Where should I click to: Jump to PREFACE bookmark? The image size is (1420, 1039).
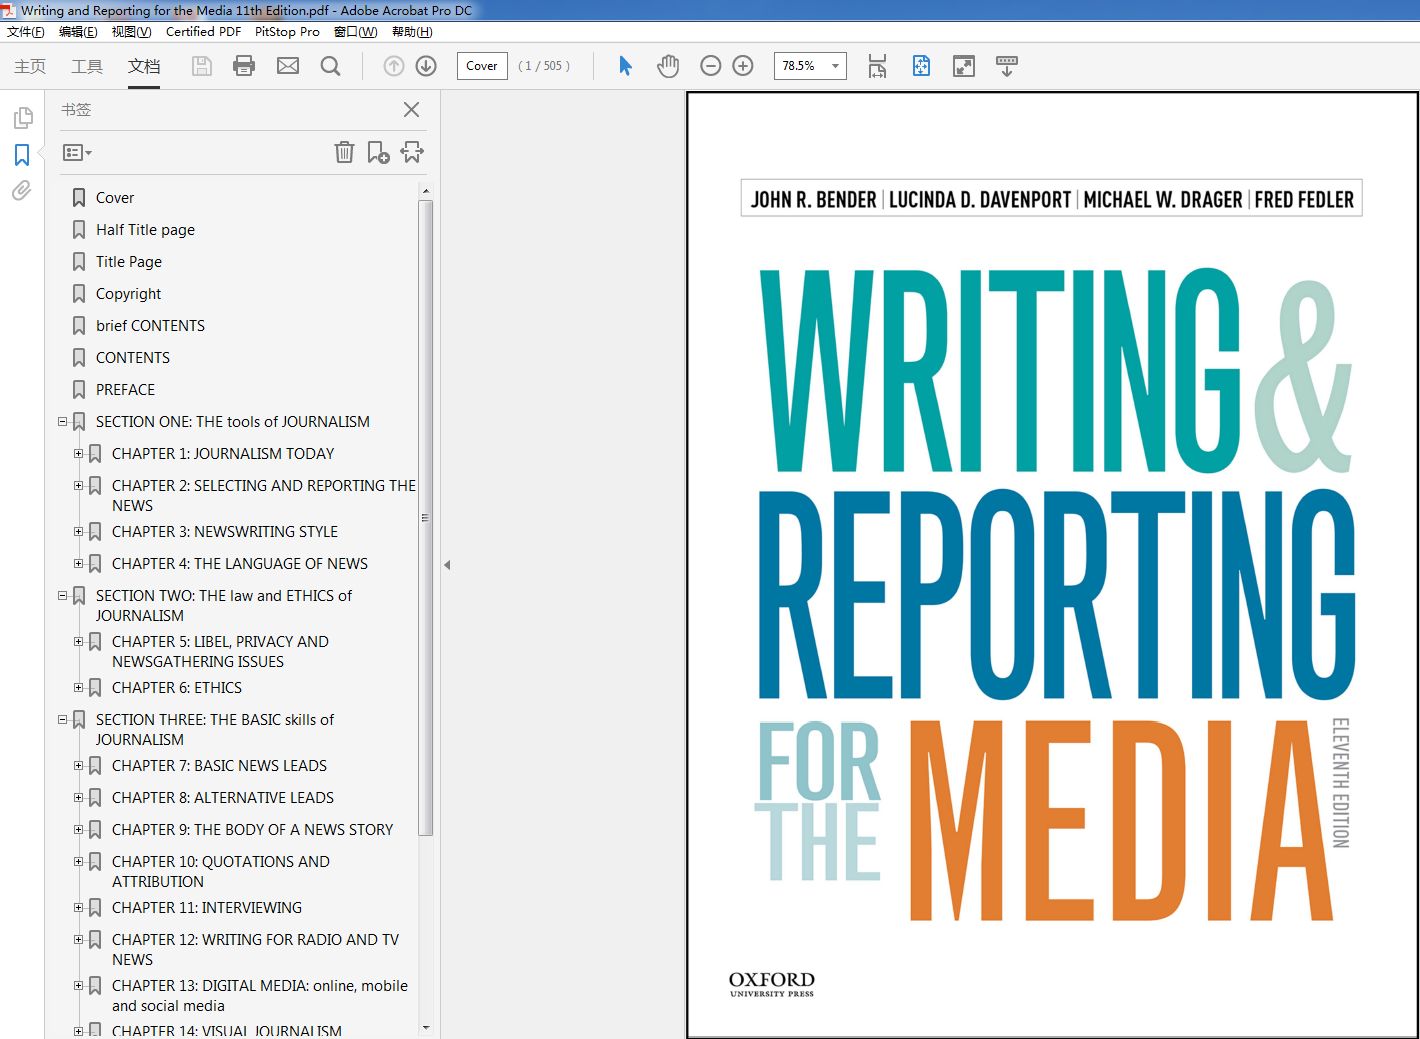click(125, 390)
